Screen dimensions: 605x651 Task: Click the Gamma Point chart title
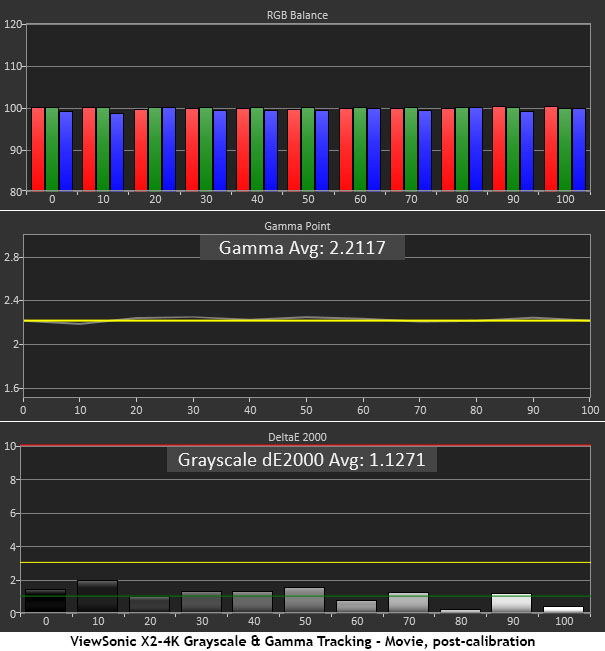[x=302, y=227]
